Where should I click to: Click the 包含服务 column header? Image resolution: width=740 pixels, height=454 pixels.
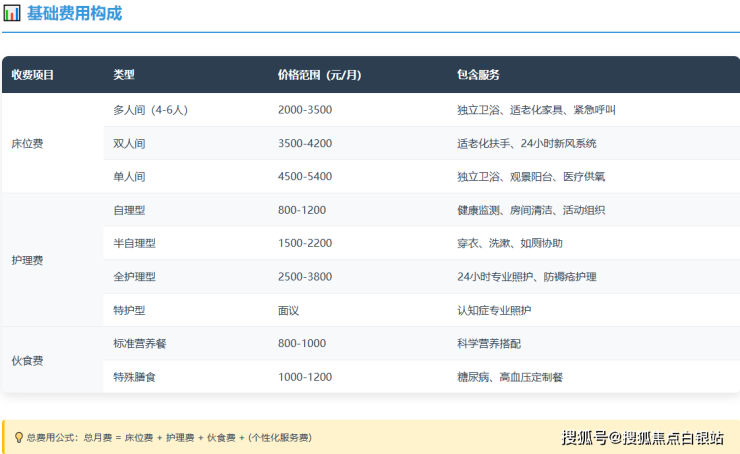[x=478, y=75]
